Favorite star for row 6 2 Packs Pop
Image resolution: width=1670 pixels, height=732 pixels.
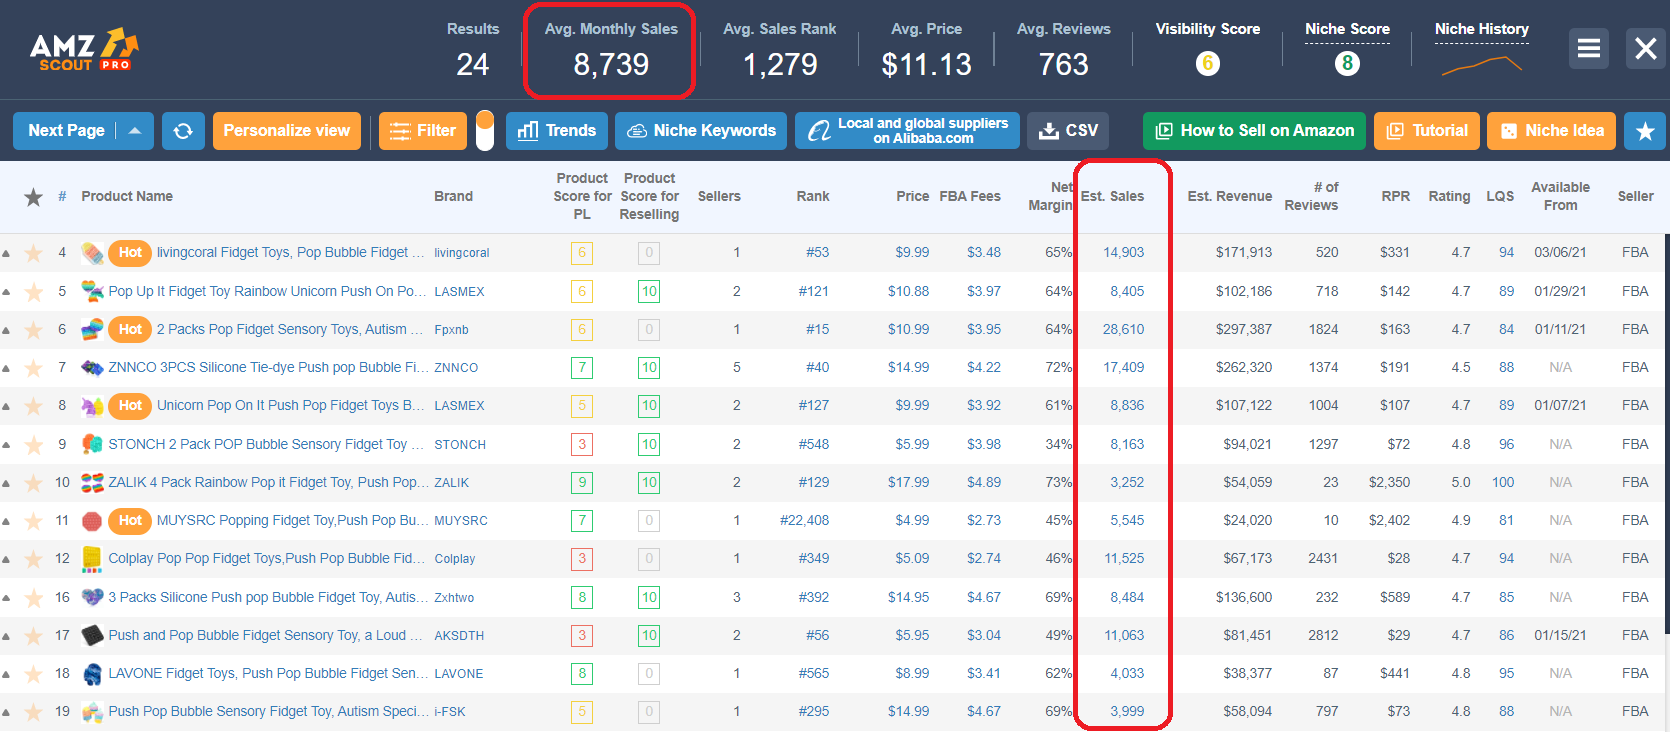point(33,330)
